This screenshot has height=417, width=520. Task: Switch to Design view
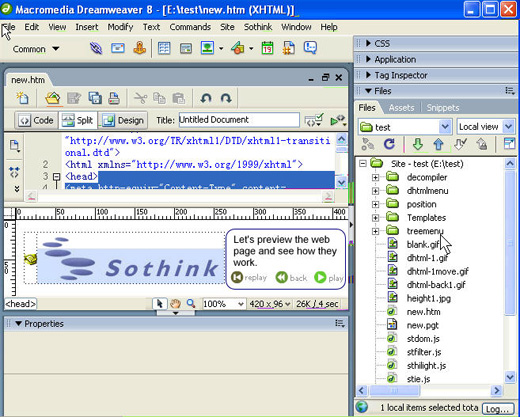[123, 120]
